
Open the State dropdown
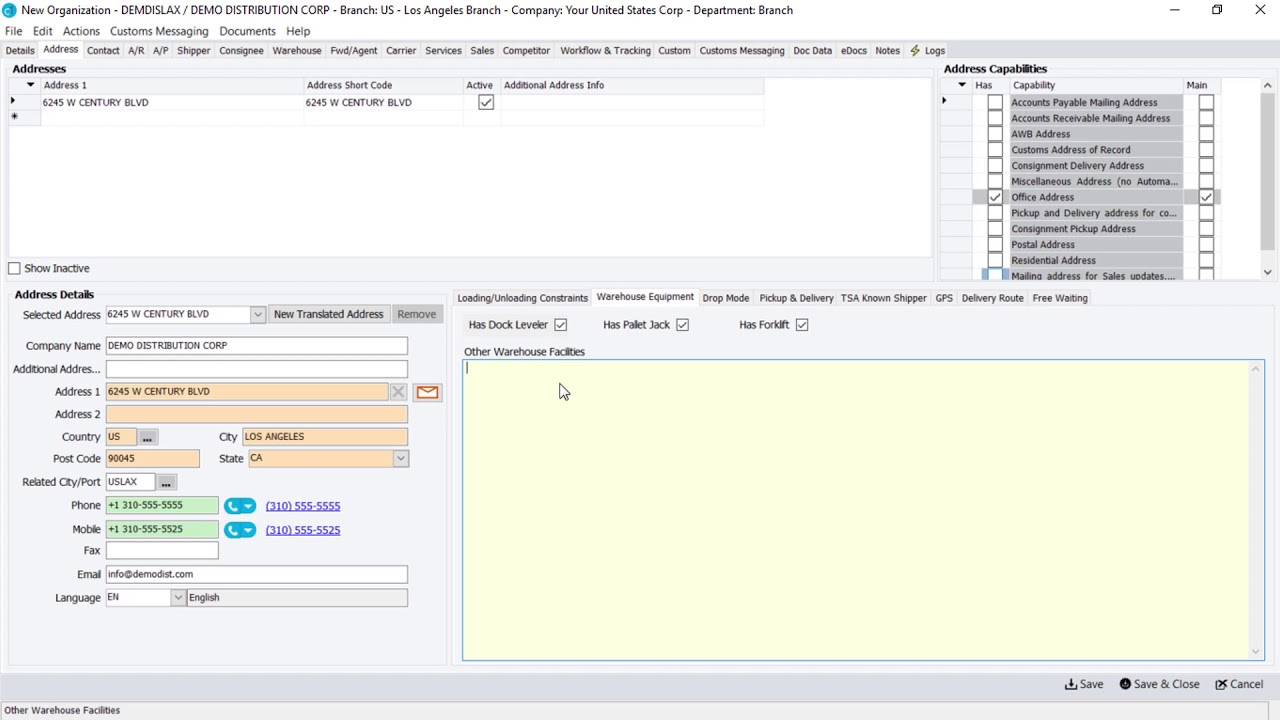point(400,459)
